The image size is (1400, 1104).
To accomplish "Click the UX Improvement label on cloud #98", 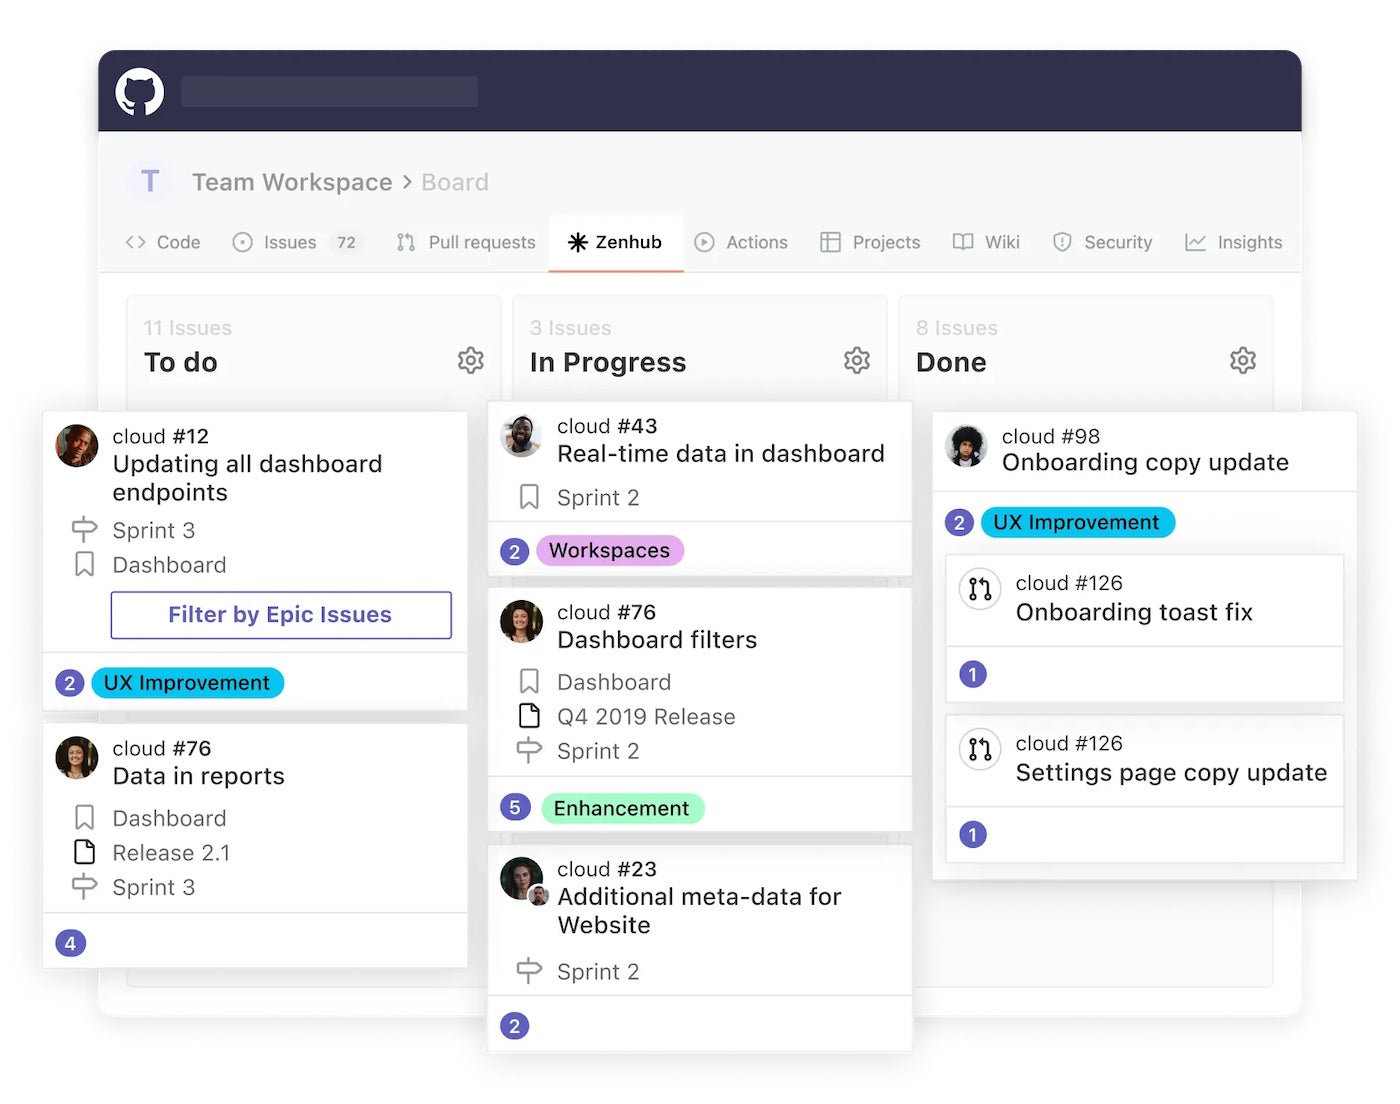I will pos(1077,522).
